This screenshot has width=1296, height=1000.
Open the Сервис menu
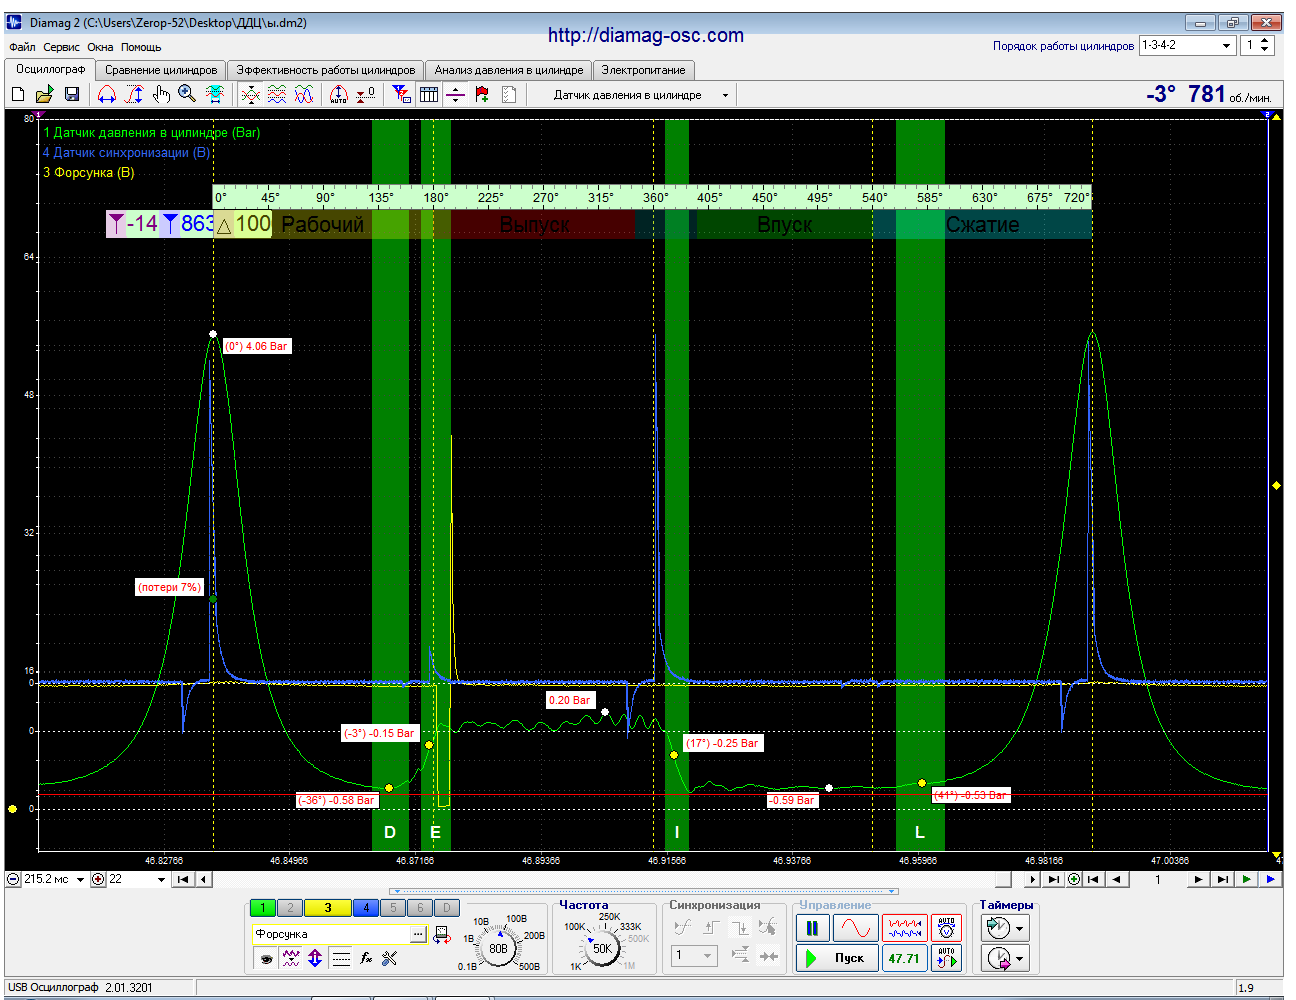61,47
